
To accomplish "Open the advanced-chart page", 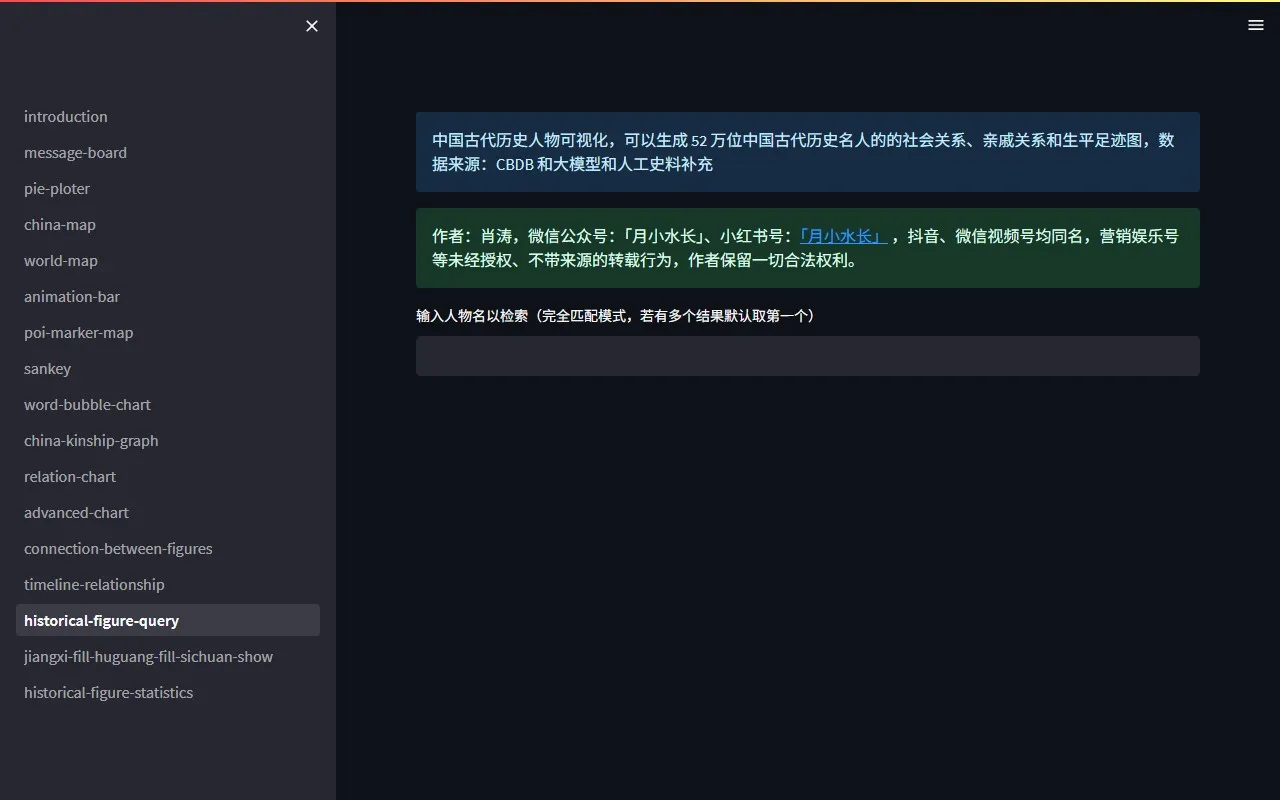I will pos(76,512).
